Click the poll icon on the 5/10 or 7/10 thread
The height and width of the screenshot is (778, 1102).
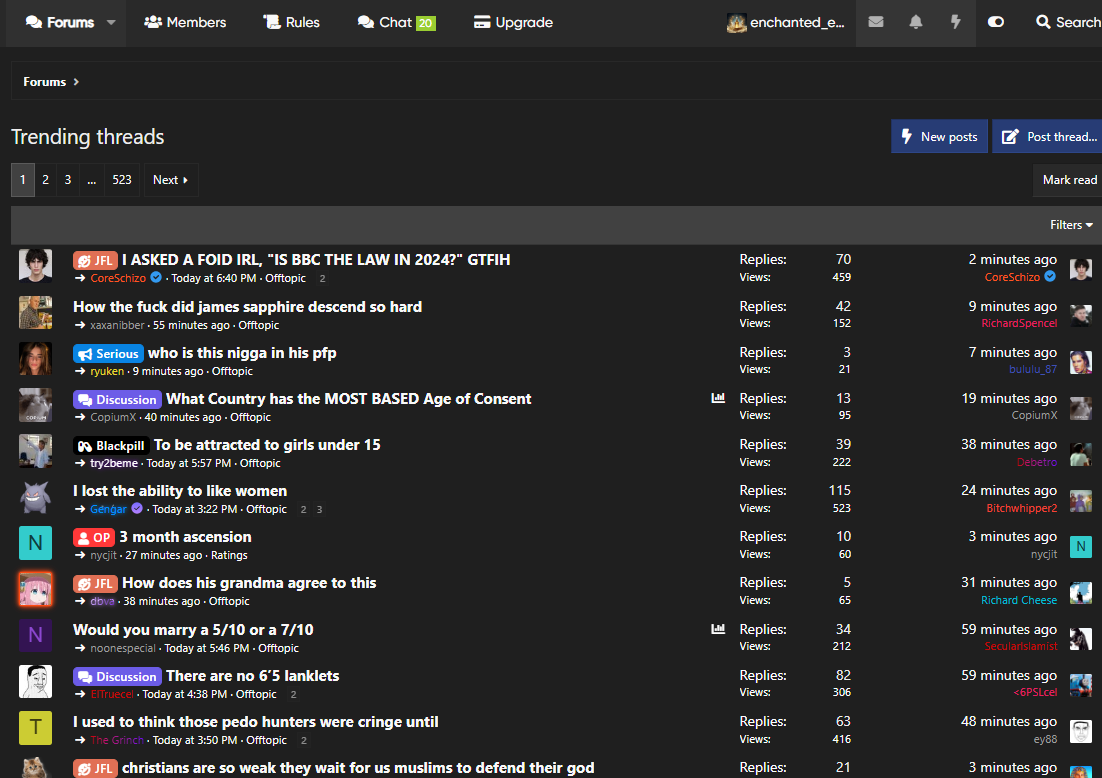click(718, 629)
